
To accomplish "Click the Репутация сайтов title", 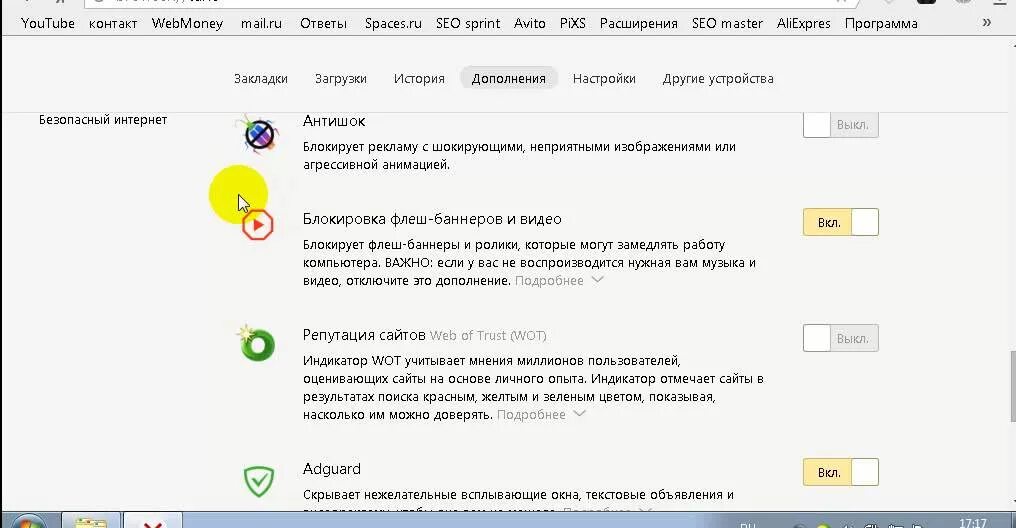I will click(x=364, y=335).
